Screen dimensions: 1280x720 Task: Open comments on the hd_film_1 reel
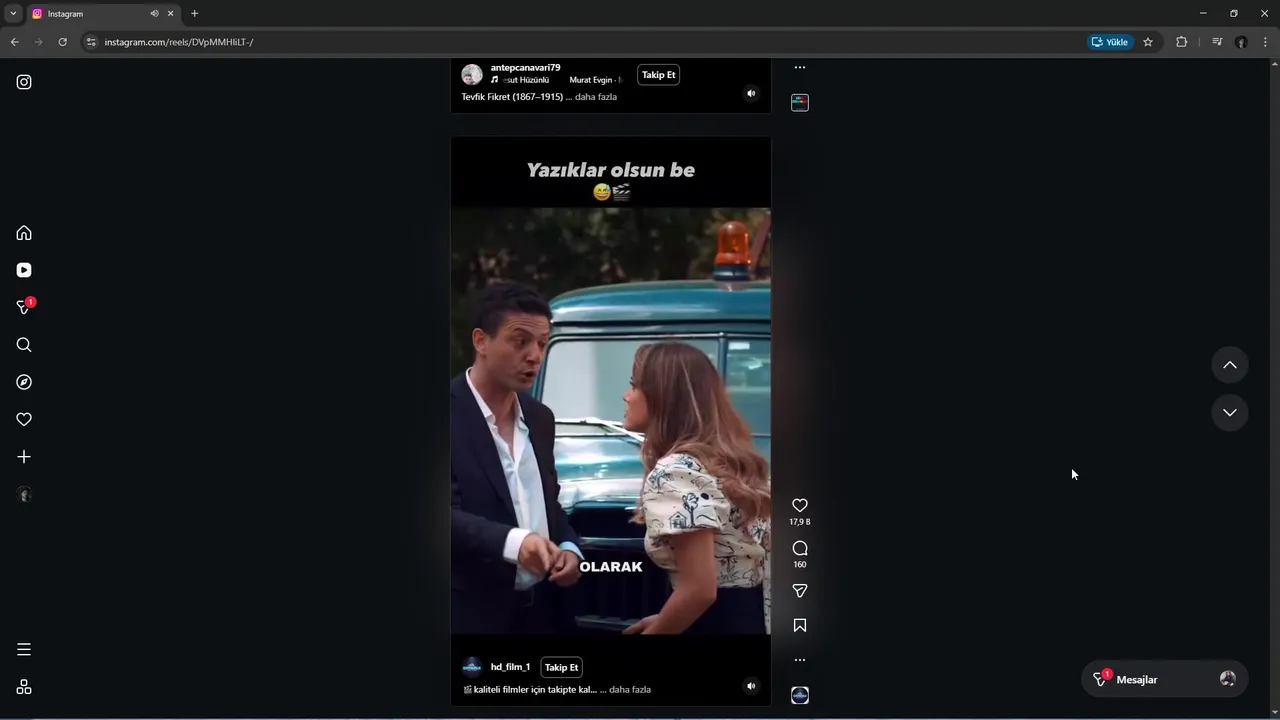point(800,548)
